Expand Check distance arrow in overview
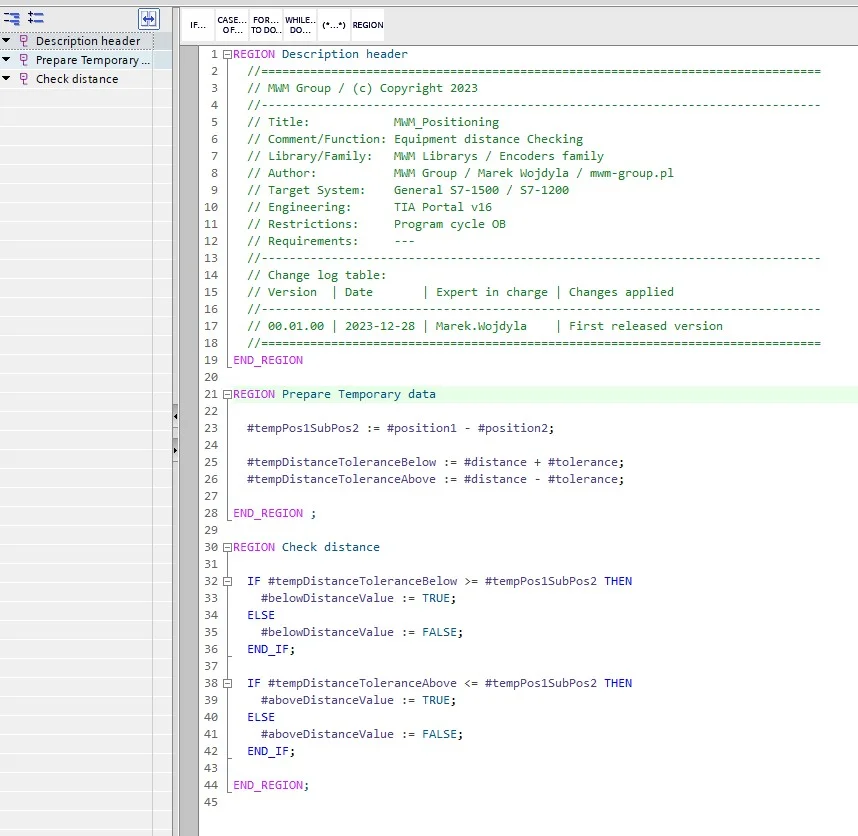 (x=7, y=79)
